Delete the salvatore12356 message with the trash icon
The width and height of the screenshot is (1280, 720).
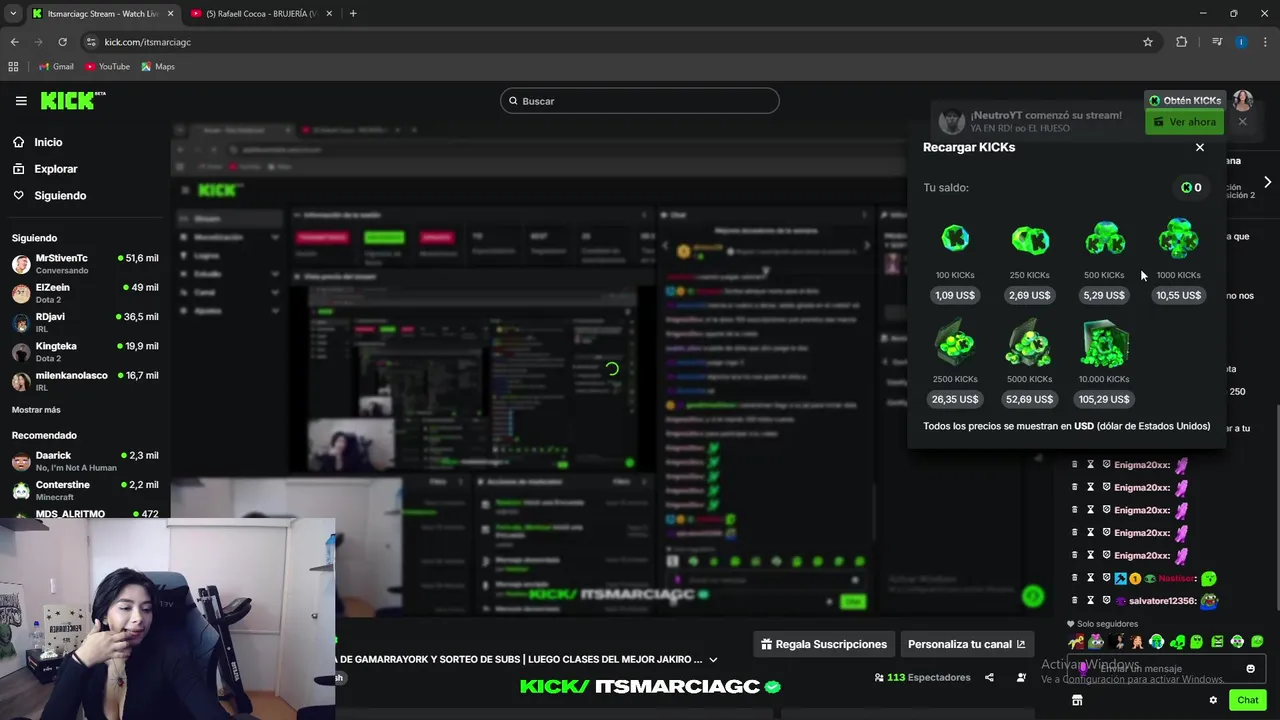pos(1075,601)
